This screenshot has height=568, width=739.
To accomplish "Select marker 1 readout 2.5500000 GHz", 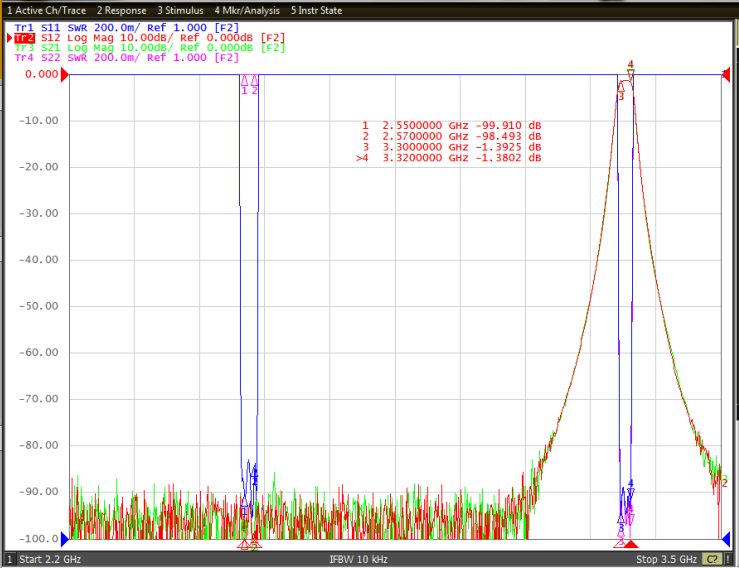I will [x=452, y=126].
